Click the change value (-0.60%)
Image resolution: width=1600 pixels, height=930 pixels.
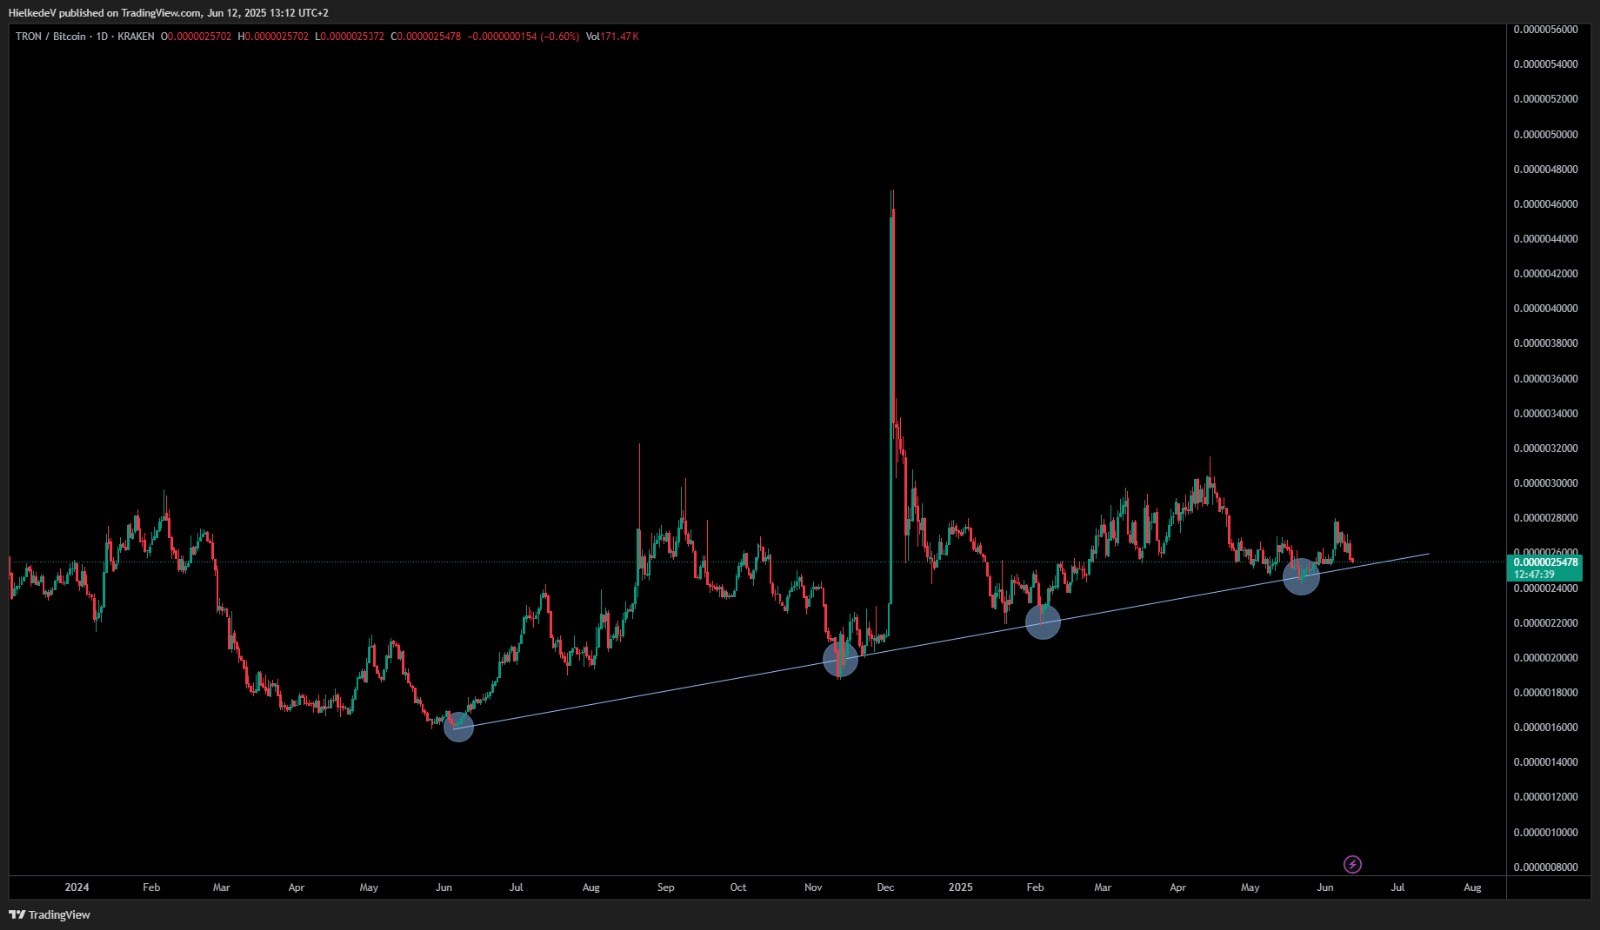pyautogui.click(x=560, y=36)
